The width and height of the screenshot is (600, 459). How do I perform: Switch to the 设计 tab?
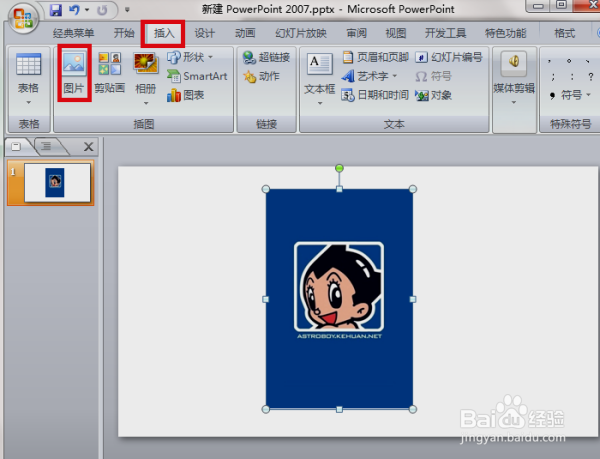point(204,33)
